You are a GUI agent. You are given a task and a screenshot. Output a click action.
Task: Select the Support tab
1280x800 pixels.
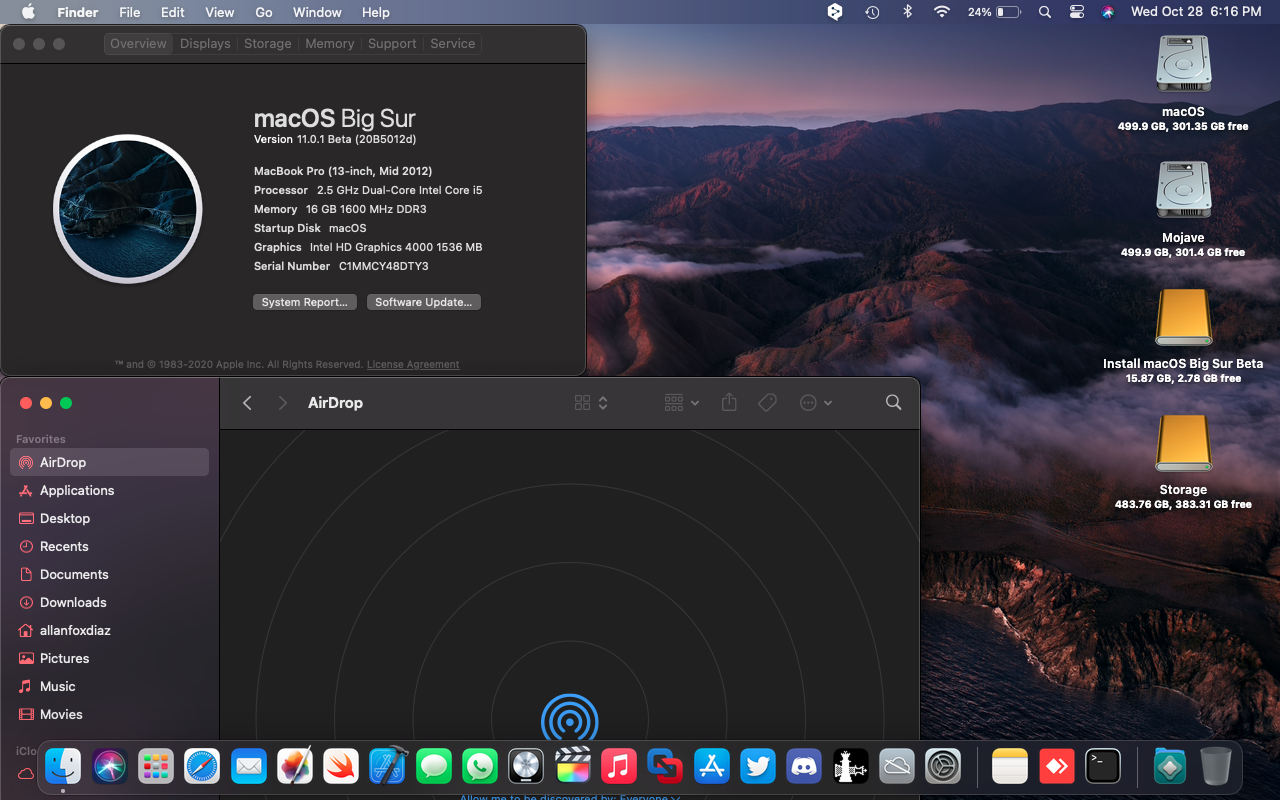[392, 44]
